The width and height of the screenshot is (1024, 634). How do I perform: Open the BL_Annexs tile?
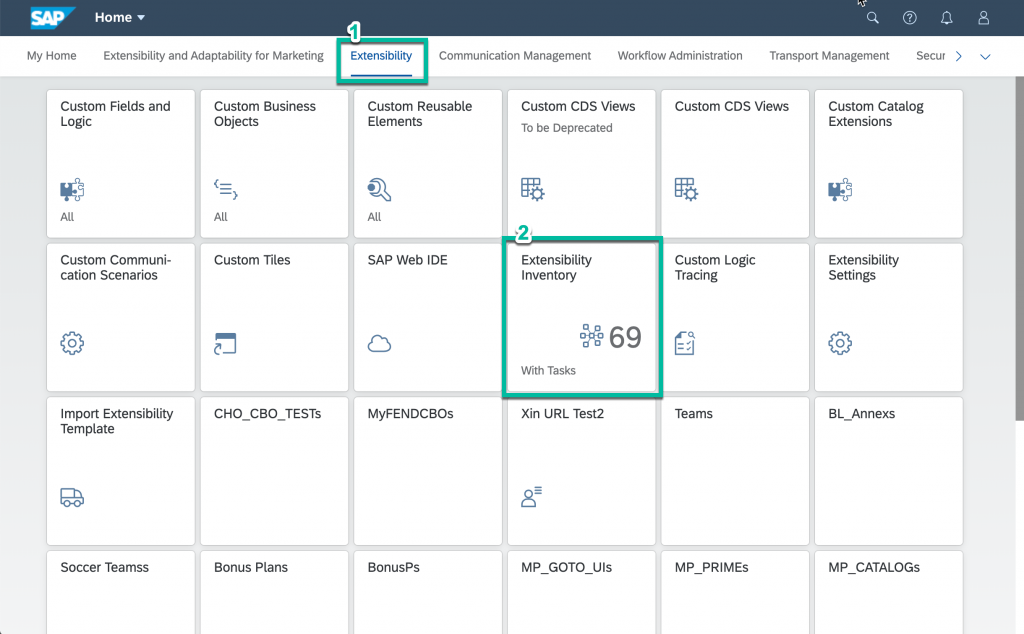[889, 471]
